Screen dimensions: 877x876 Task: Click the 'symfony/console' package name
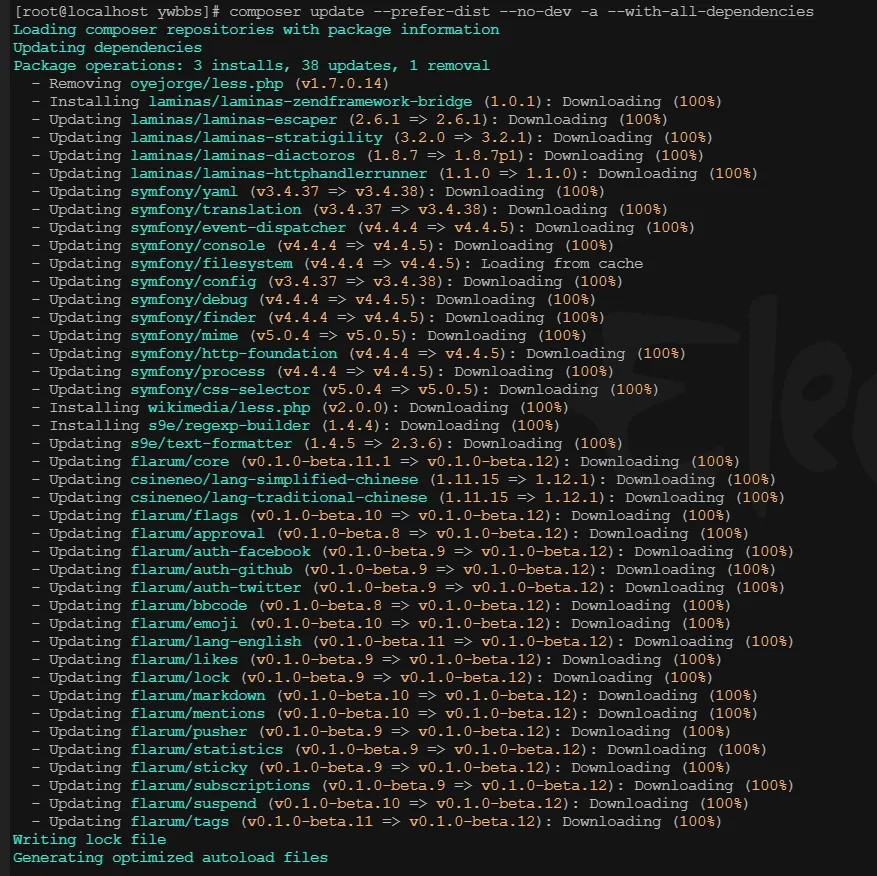click(198, 245)
